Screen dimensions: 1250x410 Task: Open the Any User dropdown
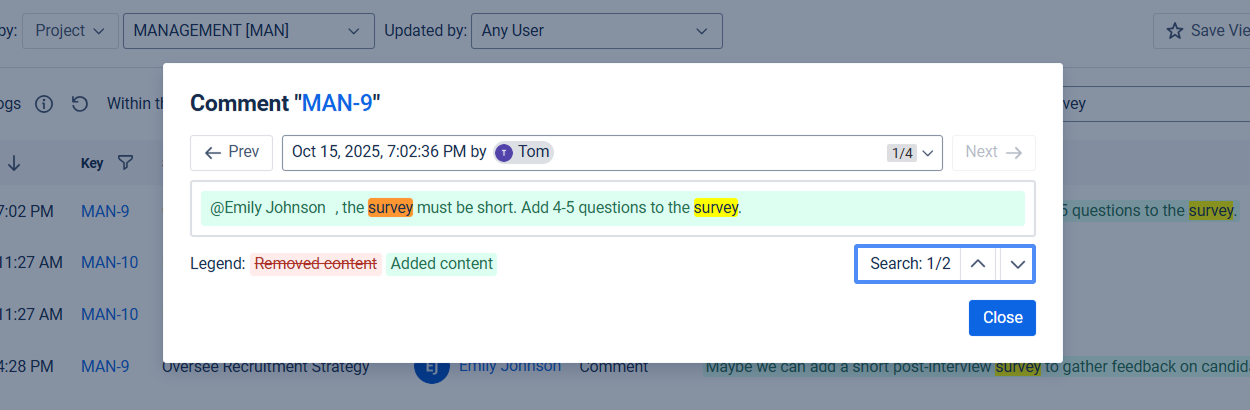pos(596,31)
